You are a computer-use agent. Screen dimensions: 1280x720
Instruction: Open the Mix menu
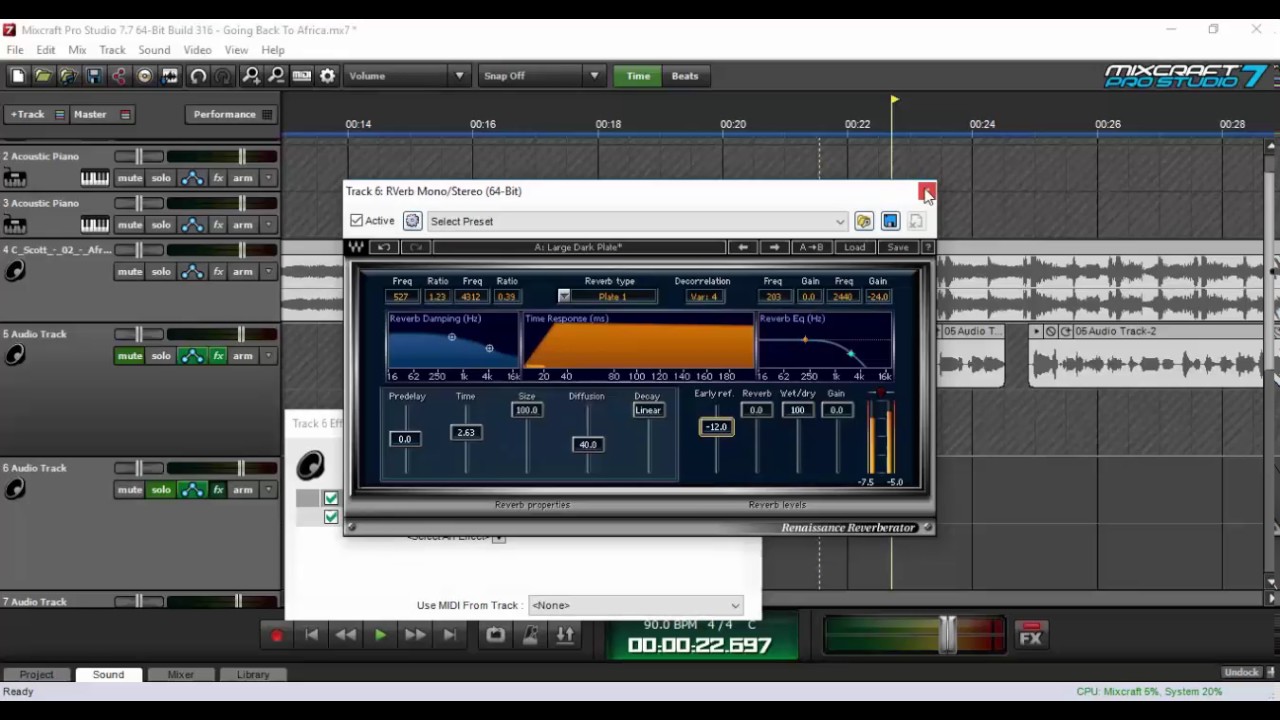[77, 50]
